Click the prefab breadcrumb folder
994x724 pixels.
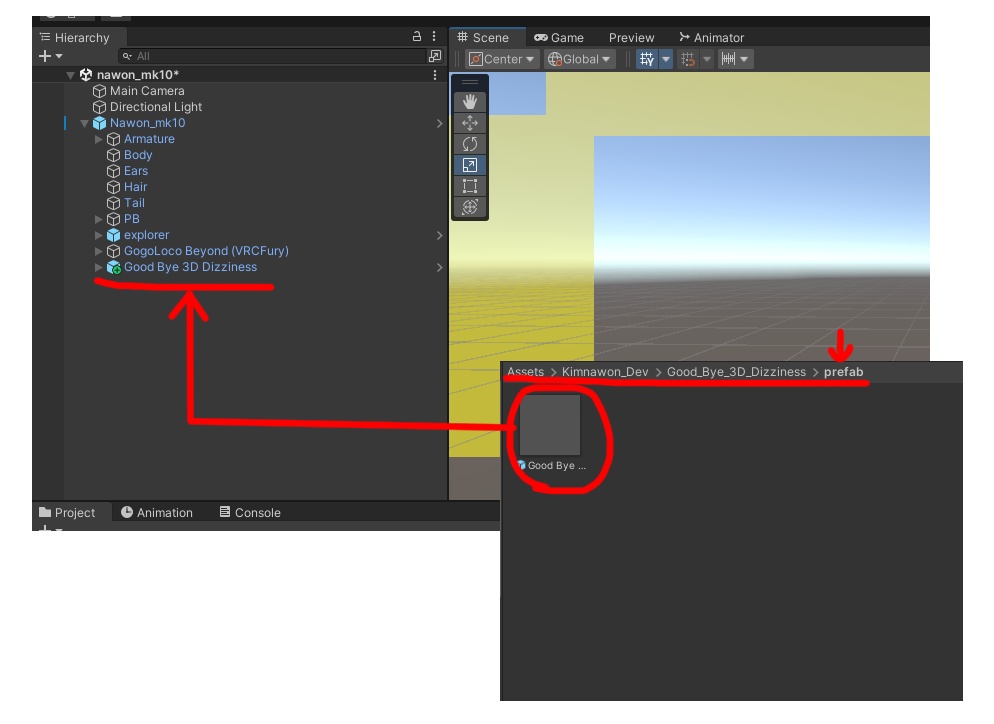[843, 372]
